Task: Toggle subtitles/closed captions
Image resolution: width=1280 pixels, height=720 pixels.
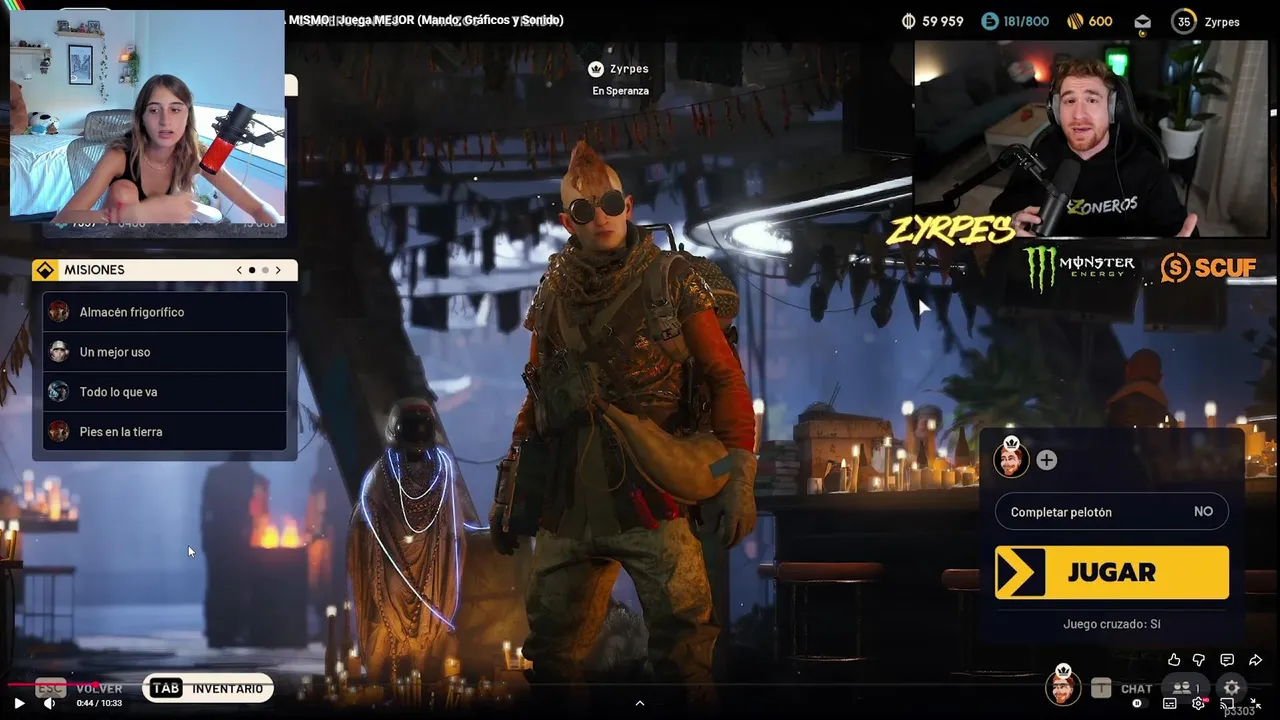Action: 1169,703
